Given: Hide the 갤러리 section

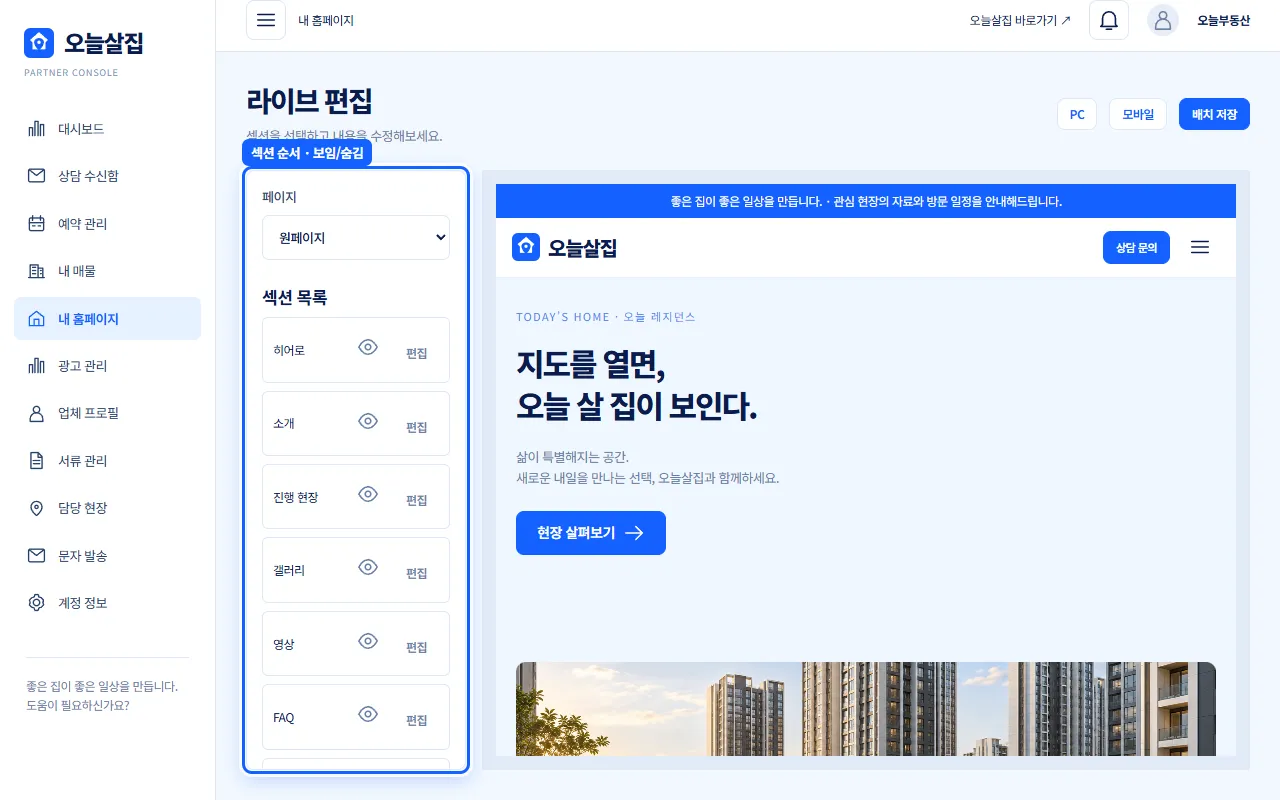Looking at the screenshot, I should click(x=368, y=567).
